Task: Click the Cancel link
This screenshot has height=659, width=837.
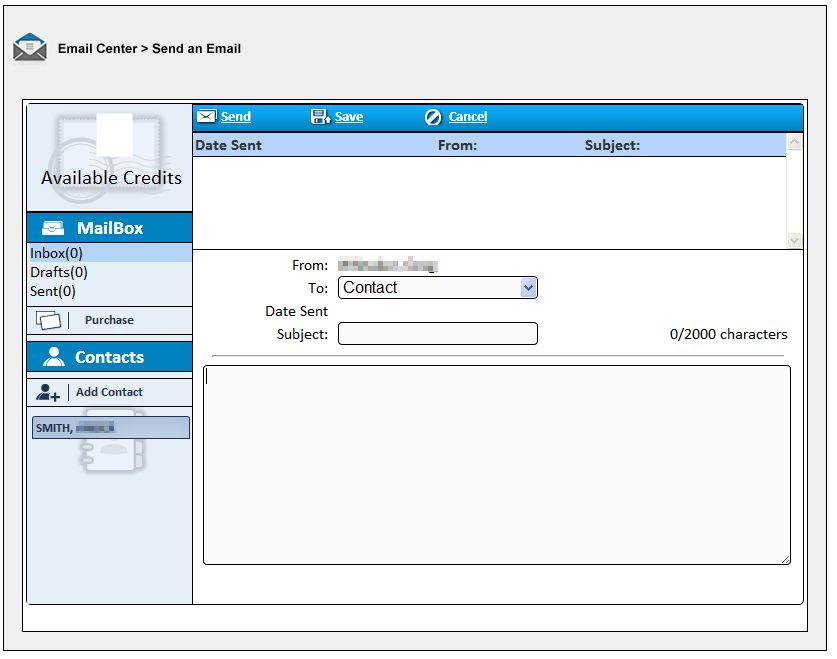Action: click(x=468, y=116)
